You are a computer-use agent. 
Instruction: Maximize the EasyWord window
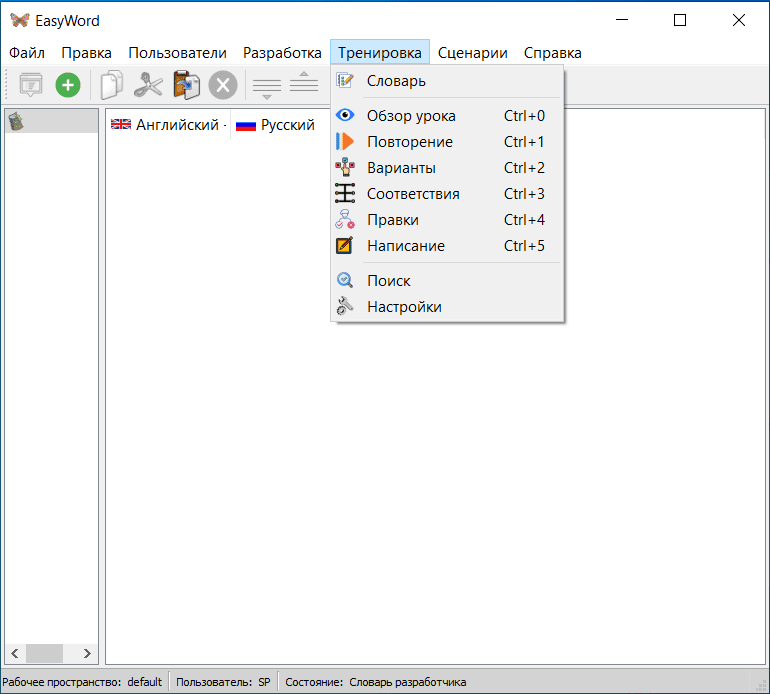click(x=680, y=20)
